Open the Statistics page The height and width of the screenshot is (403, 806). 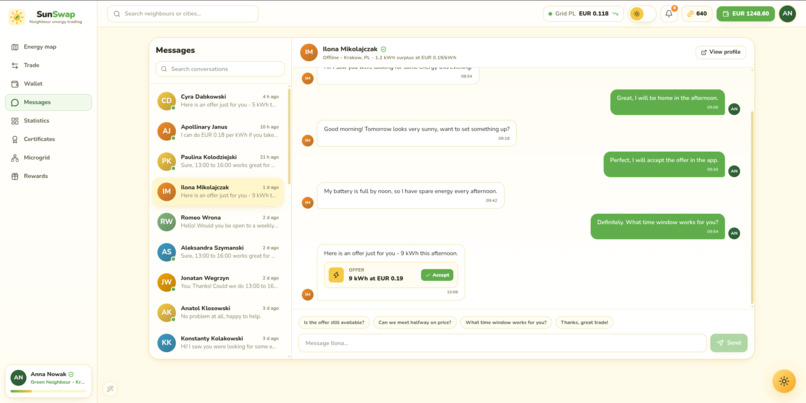[x=48, y=121]
